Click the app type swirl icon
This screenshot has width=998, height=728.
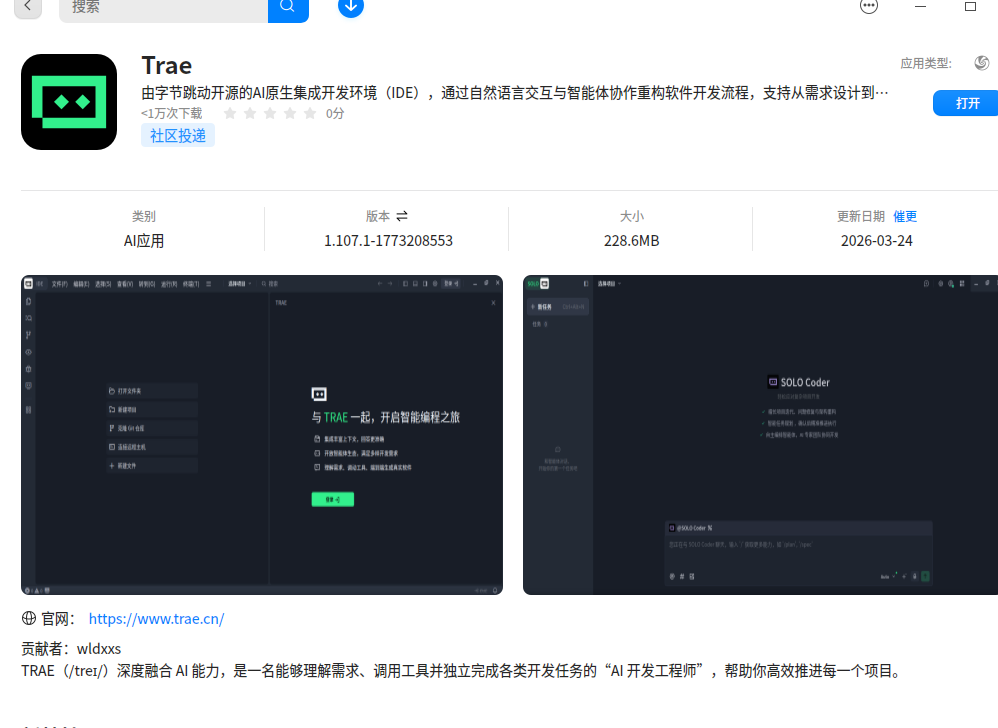982,63
